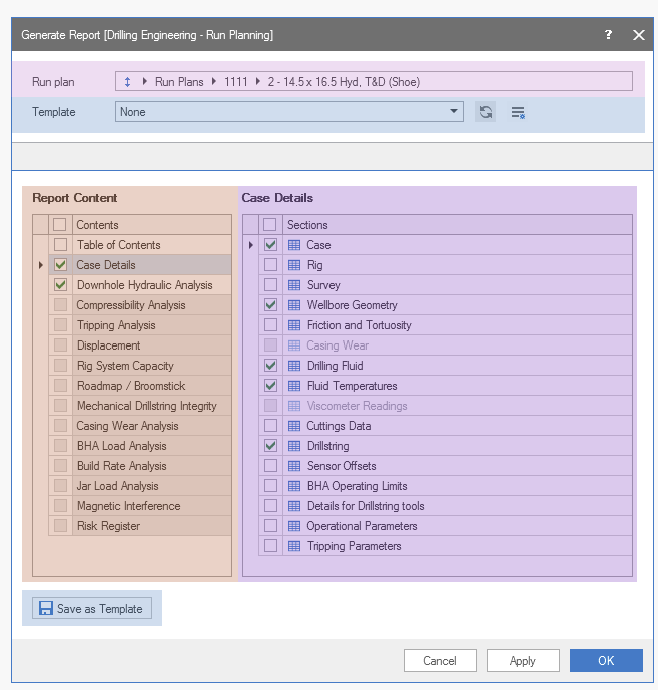Select the Build Rate Analysis row
Screen dimensions: 658x690
pyautogui.click(x=140, y=466)
